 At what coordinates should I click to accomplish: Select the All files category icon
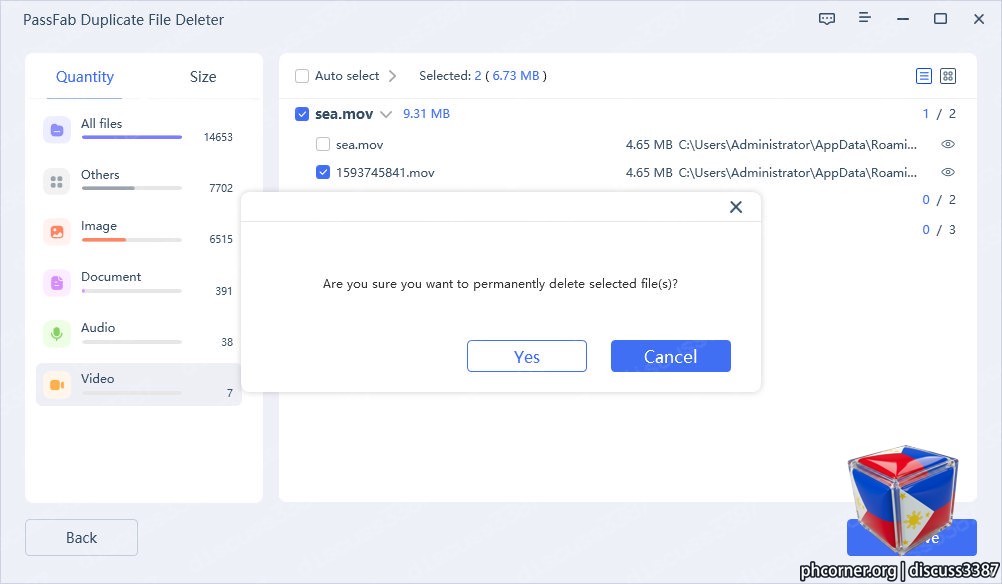pyautogui.click(x=57, y=130)
